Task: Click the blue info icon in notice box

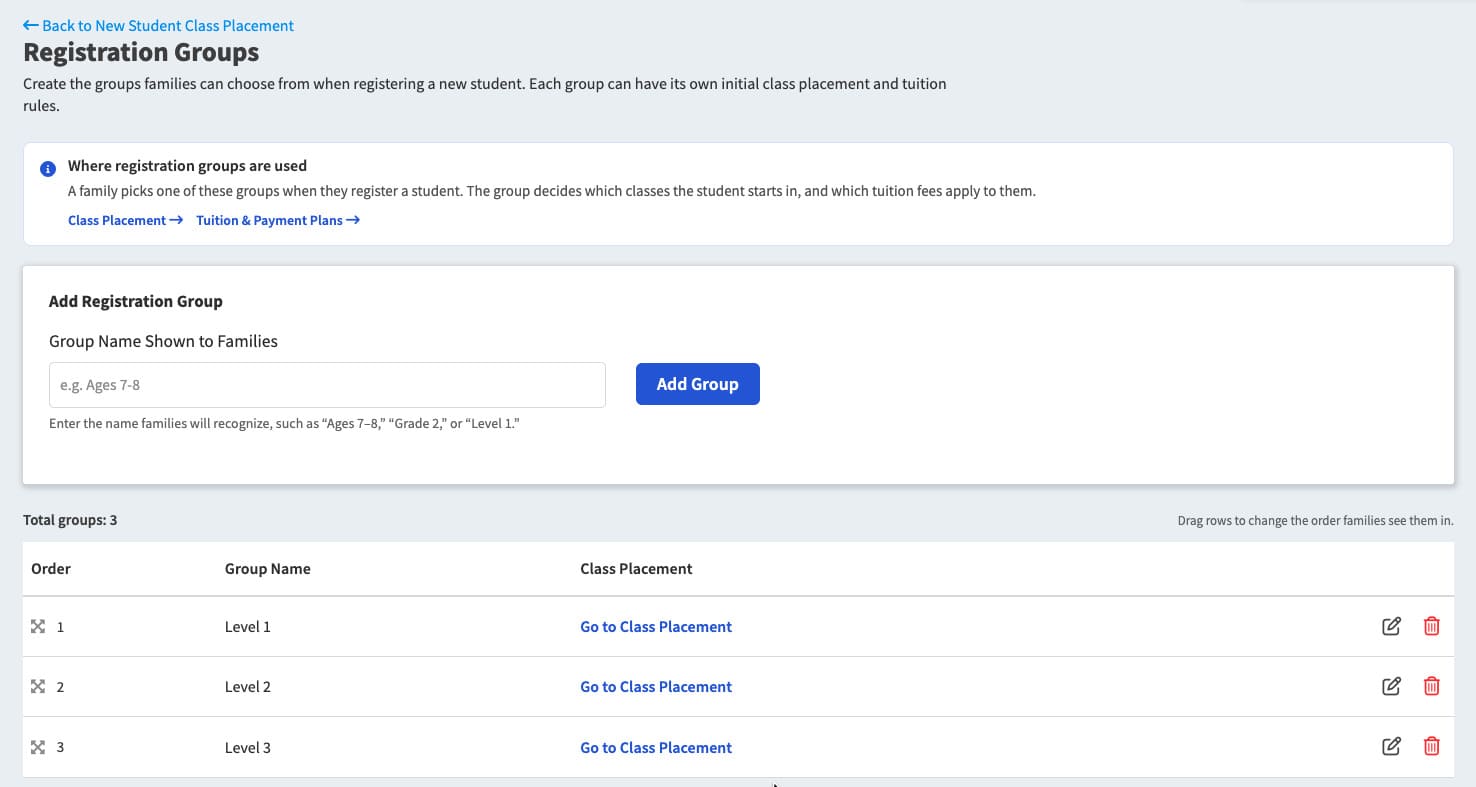Action: coord(47,169)
